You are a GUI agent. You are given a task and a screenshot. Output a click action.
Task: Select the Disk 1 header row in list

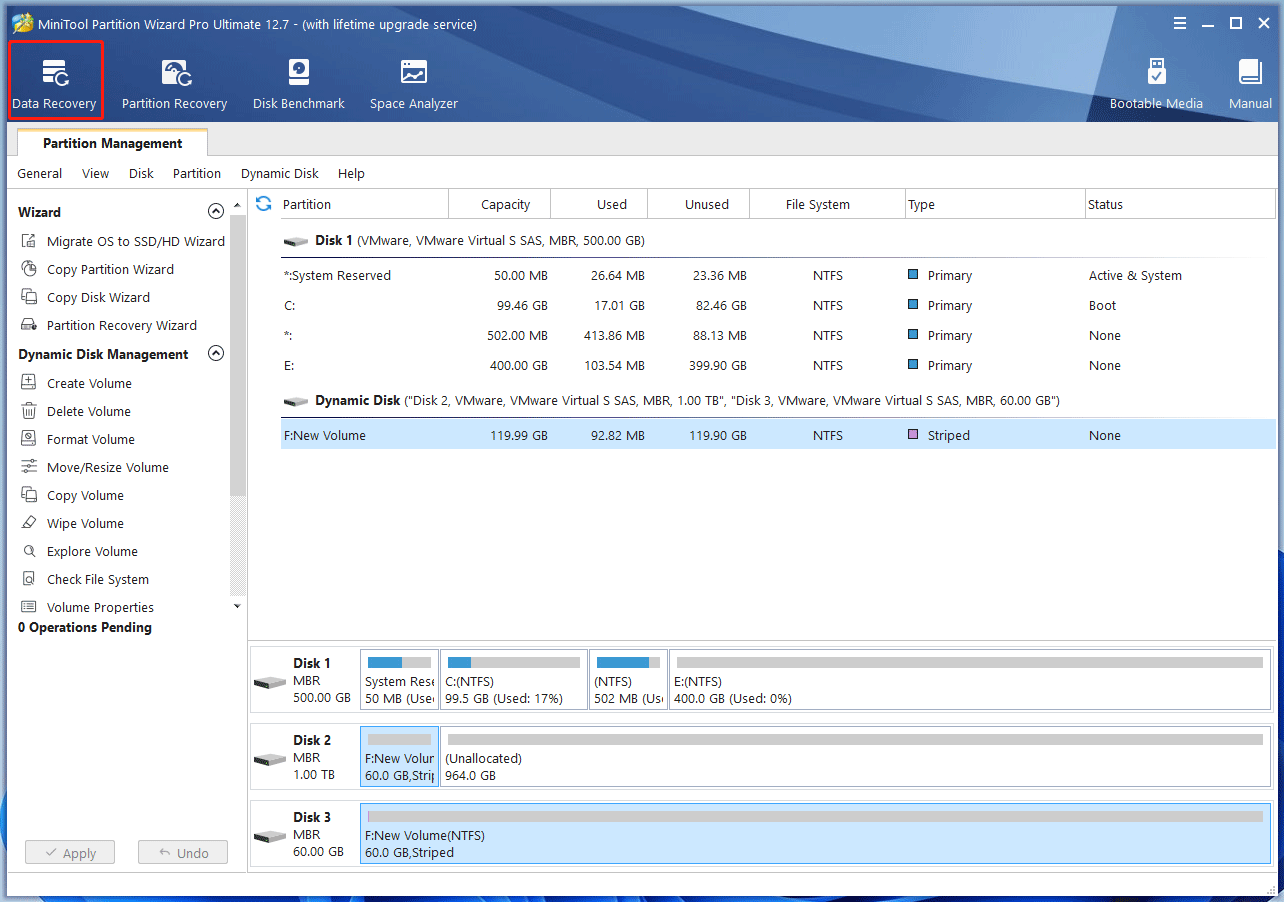(778, 241)
